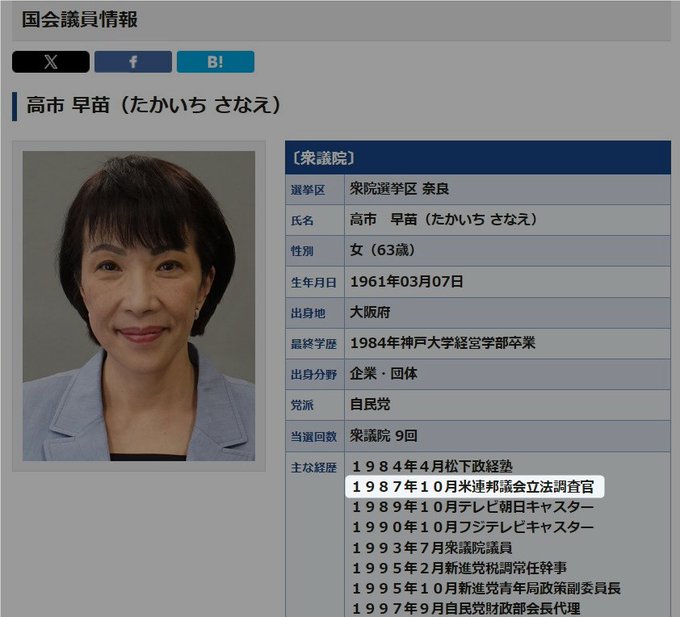Select the 大阪府 birthplace cell
This screenshot has height=617, width=680.
coord(373,312)
